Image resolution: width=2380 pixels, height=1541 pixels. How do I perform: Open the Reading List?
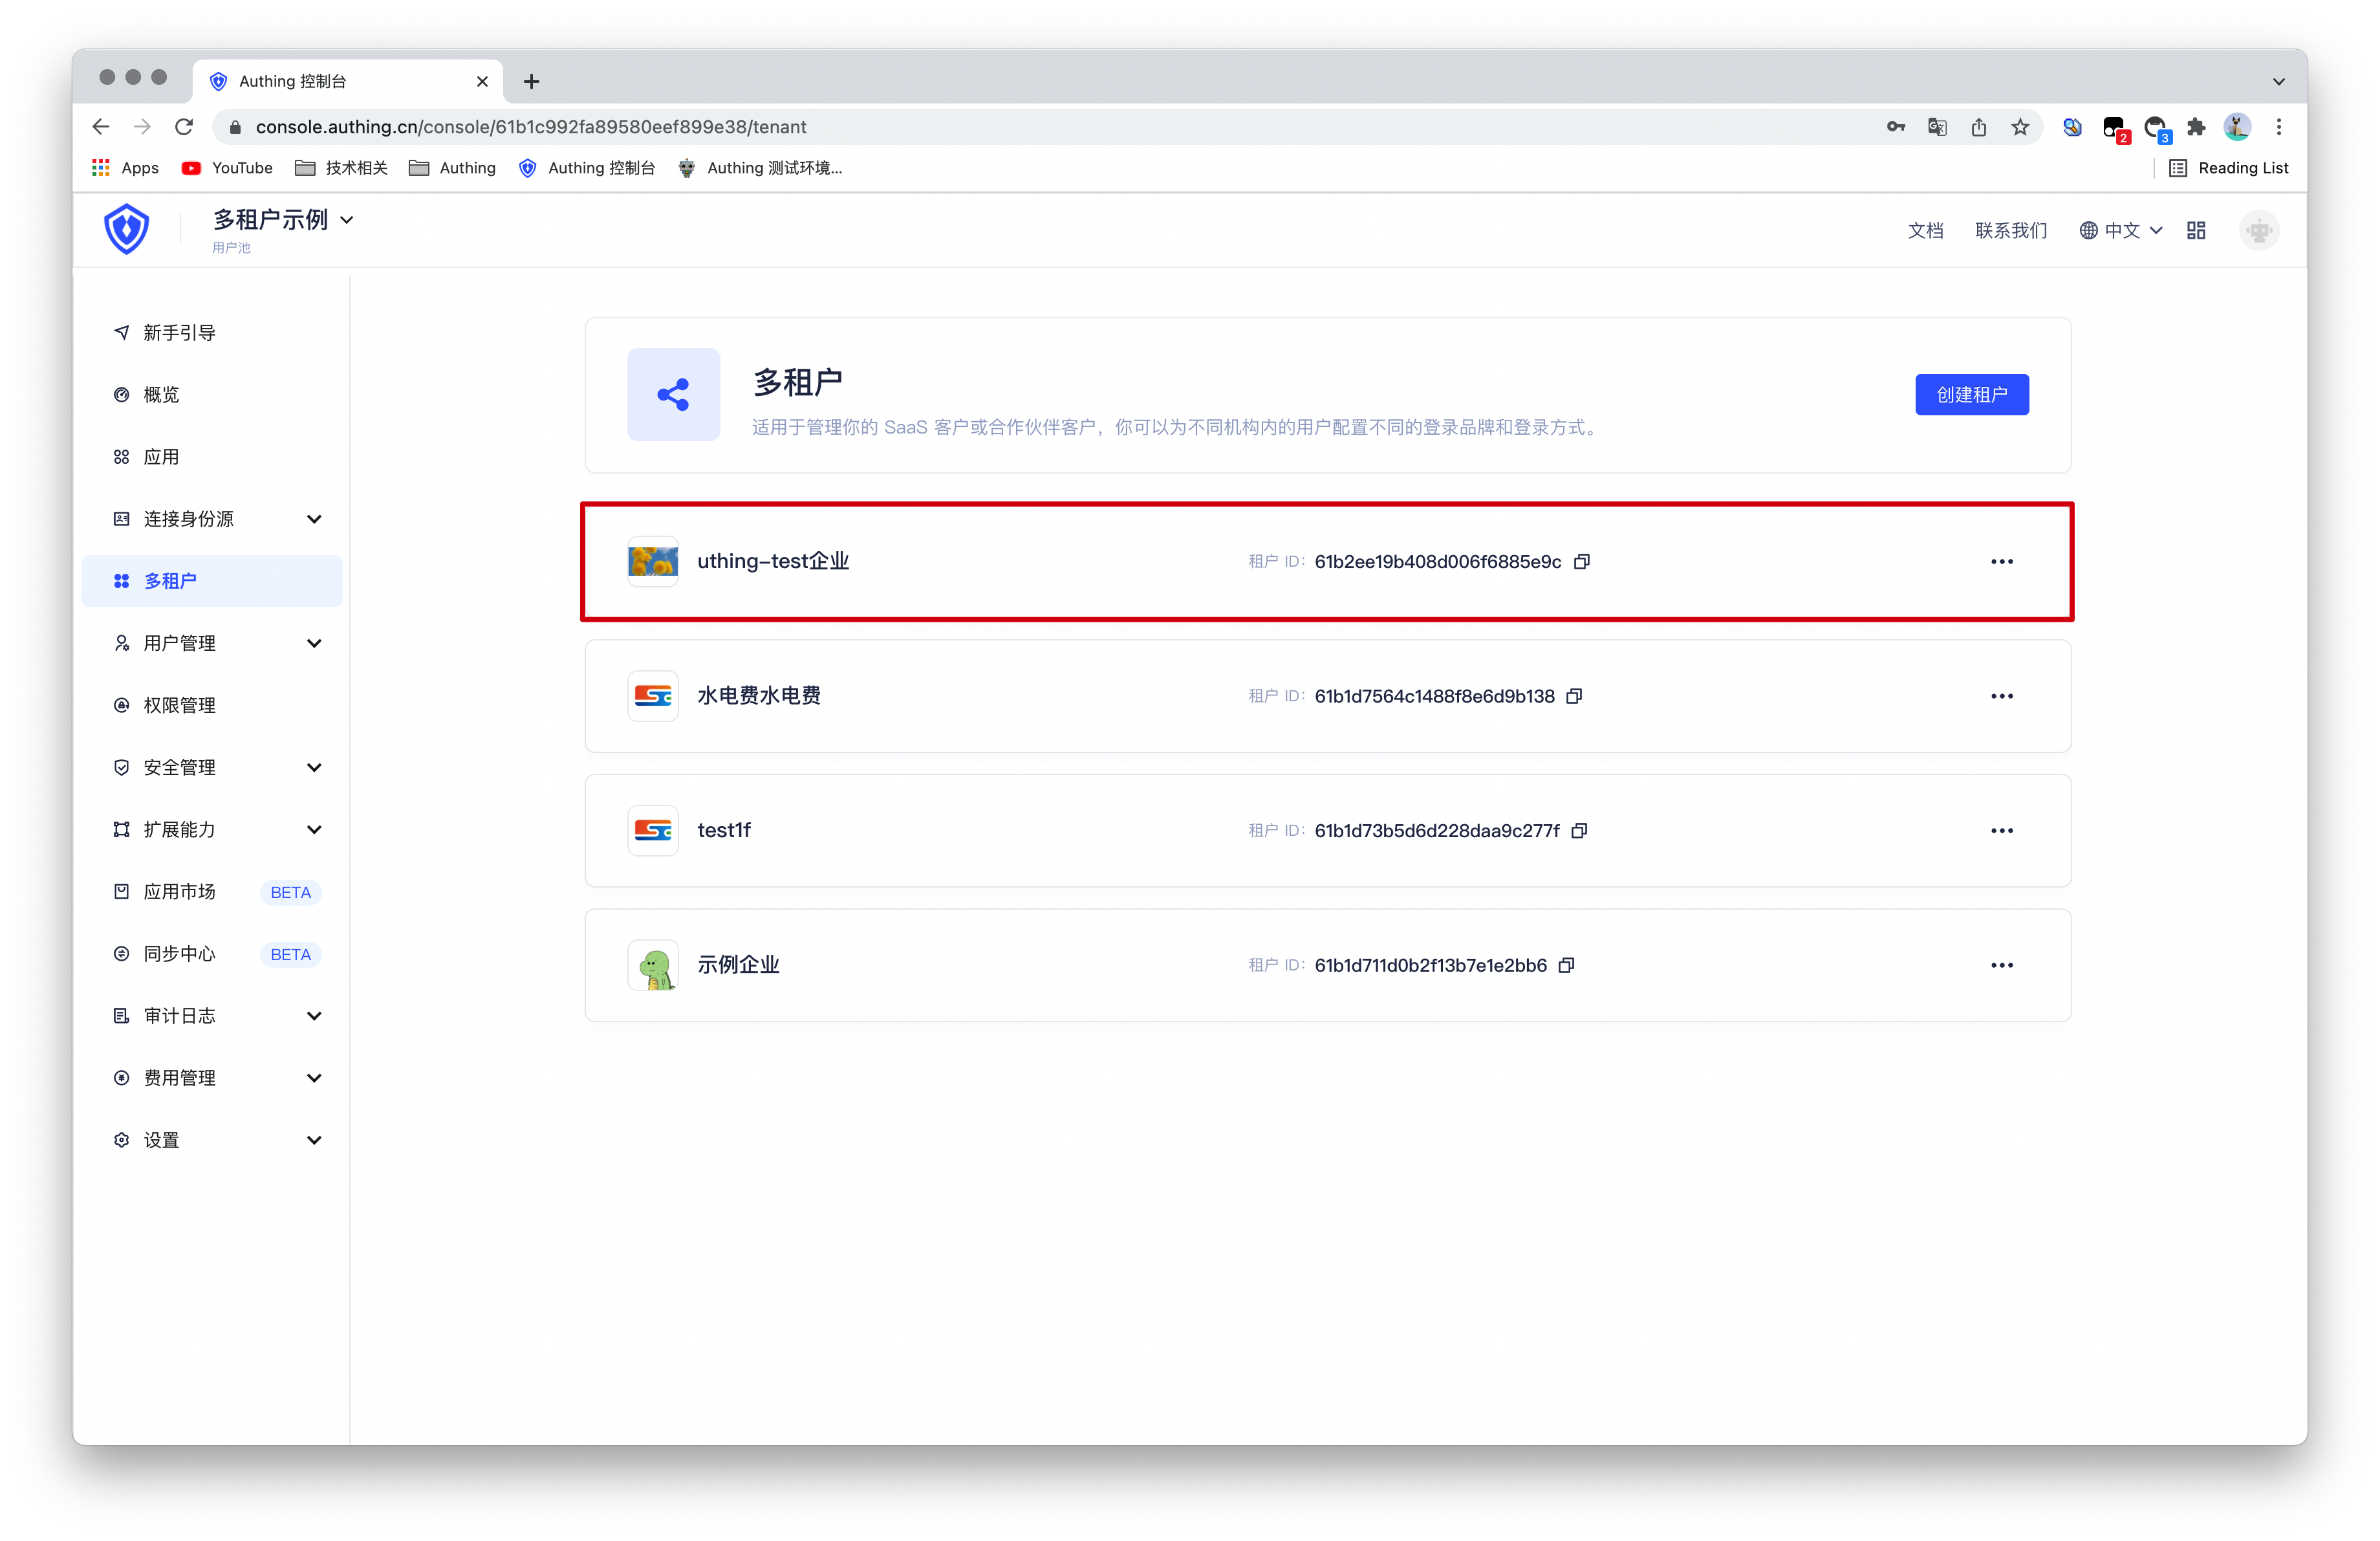click(2228, 168)
